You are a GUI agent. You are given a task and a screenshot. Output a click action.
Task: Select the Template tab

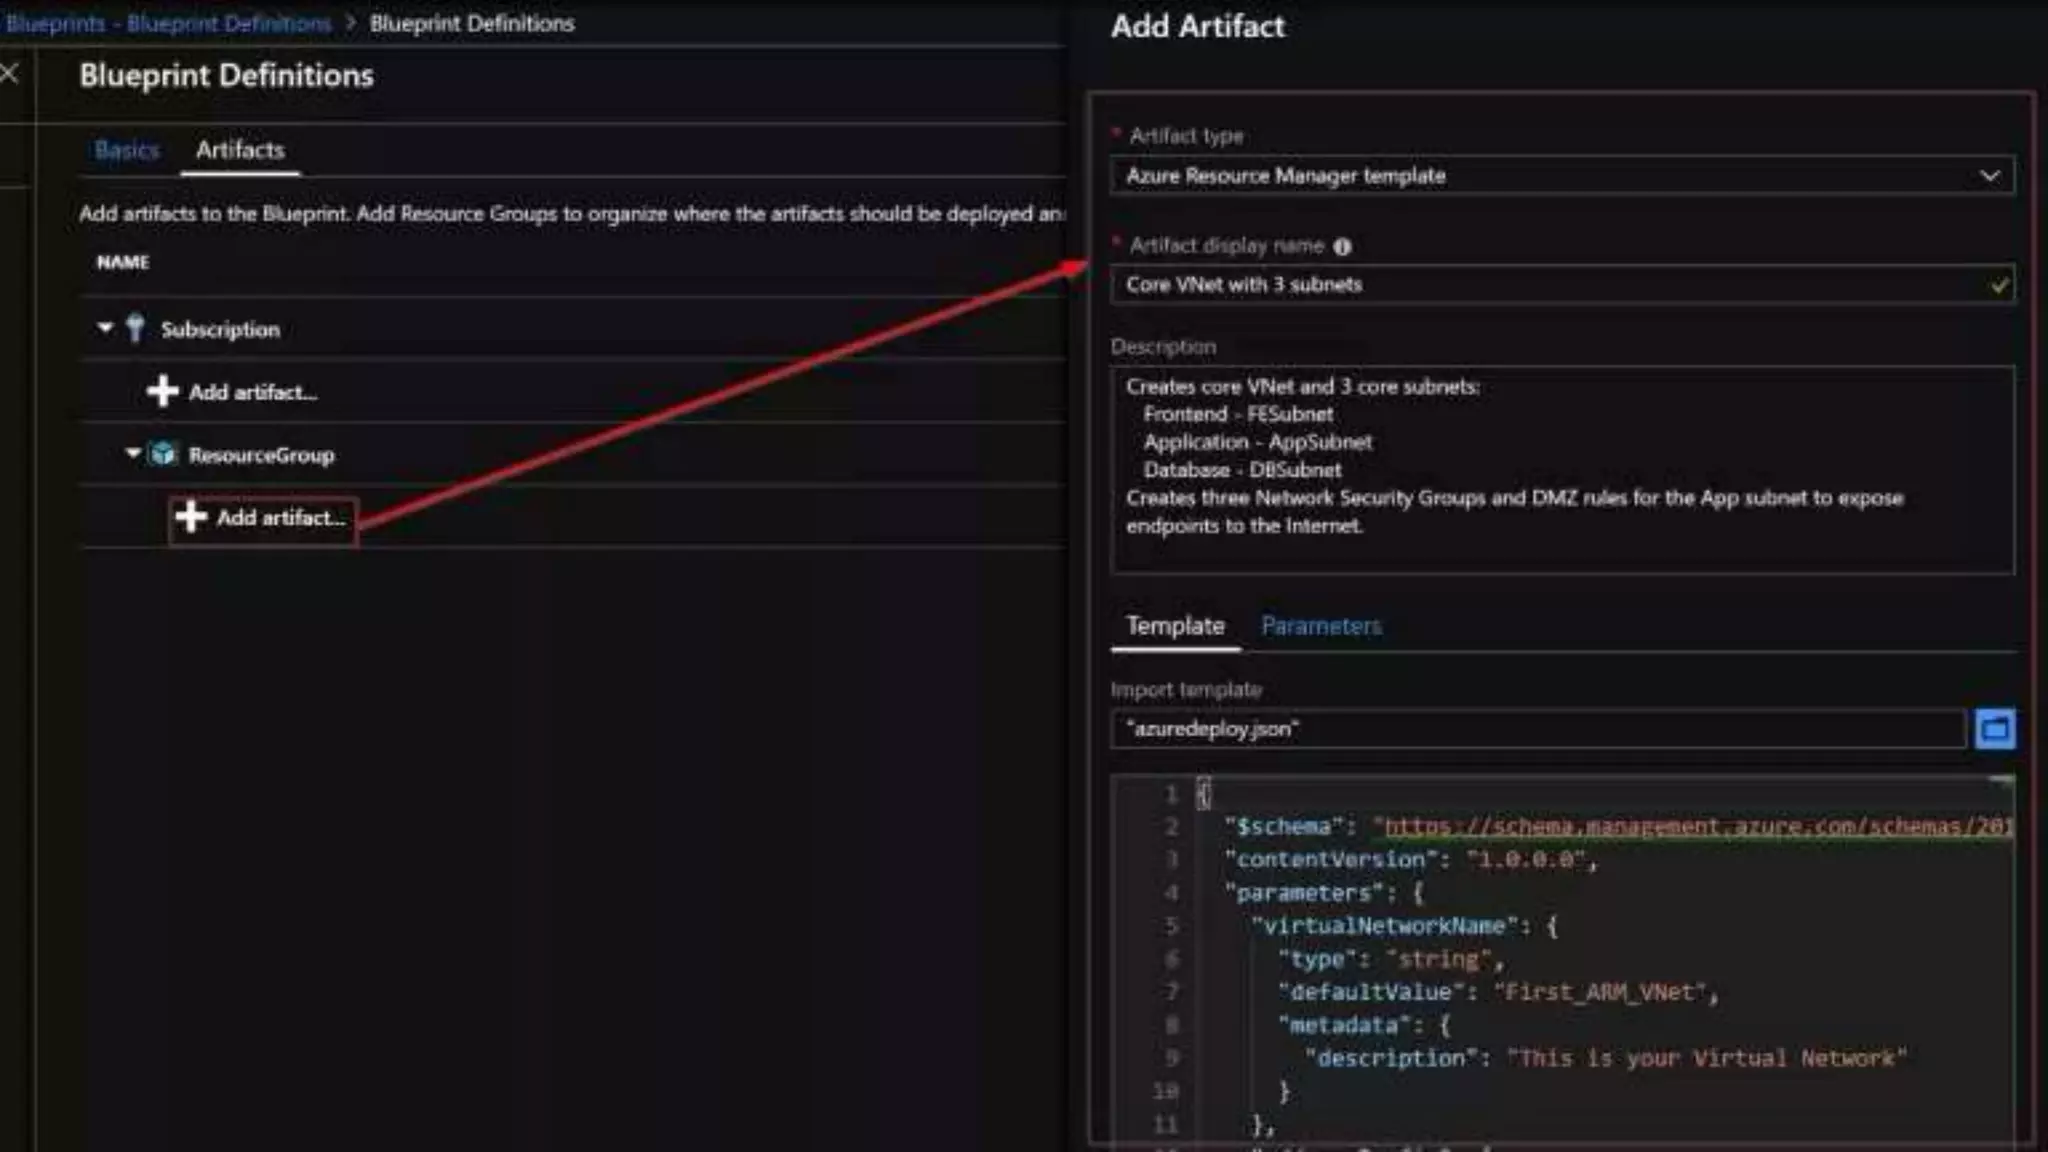[x=1175, y=626]
